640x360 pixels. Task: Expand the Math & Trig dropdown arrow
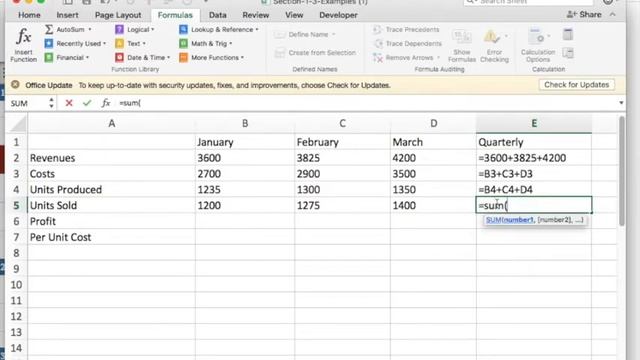tap(231, 44)
